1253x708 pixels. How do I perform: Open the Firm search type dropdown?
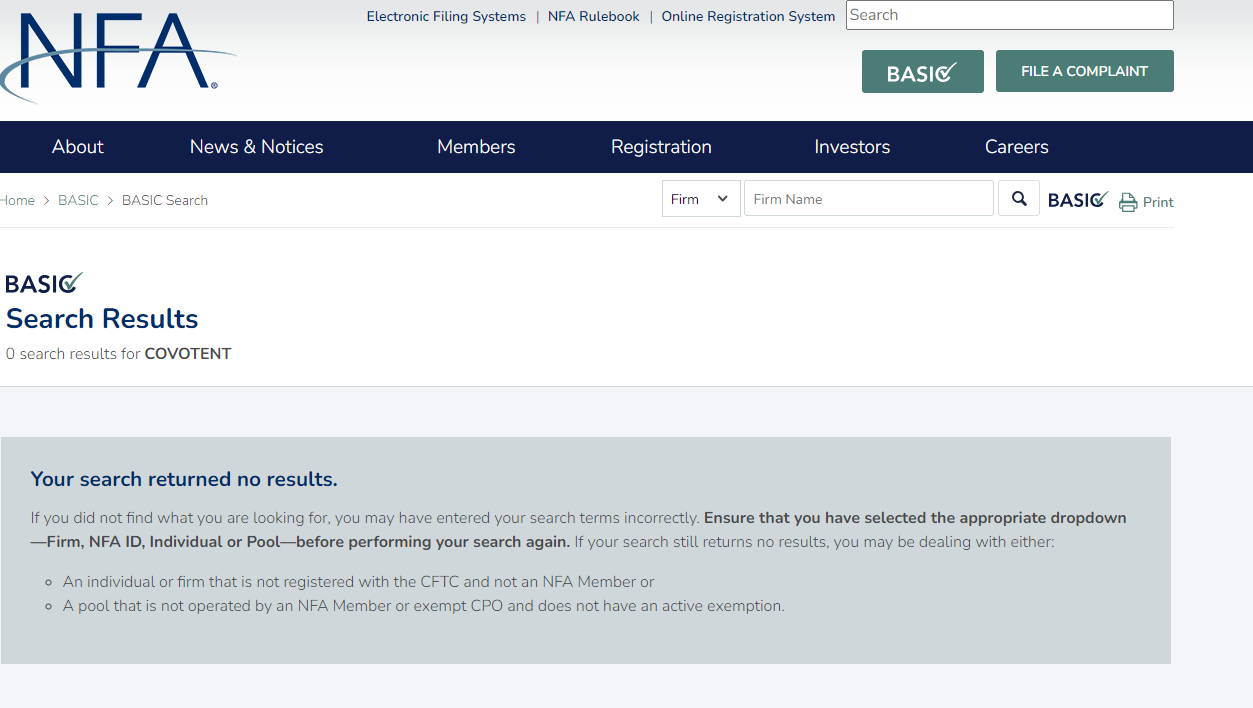point(701,199)
